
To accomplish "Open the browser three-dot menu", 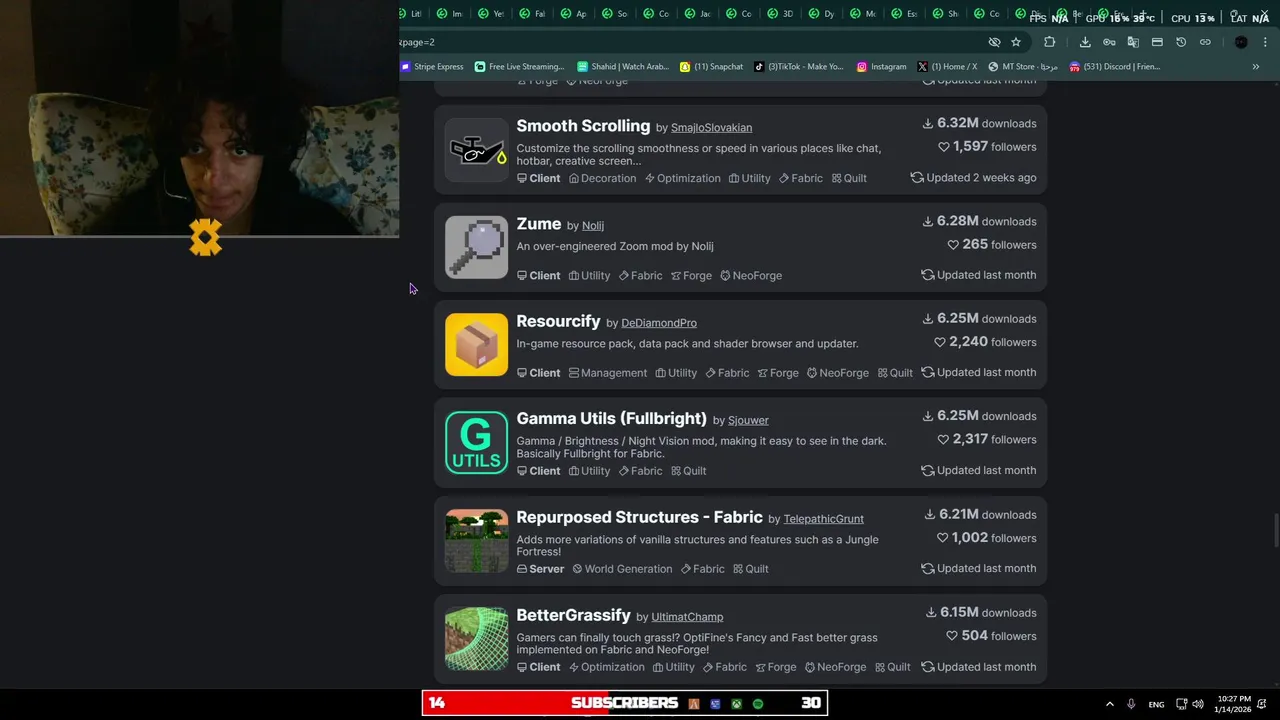I will tap(1266, 42).
